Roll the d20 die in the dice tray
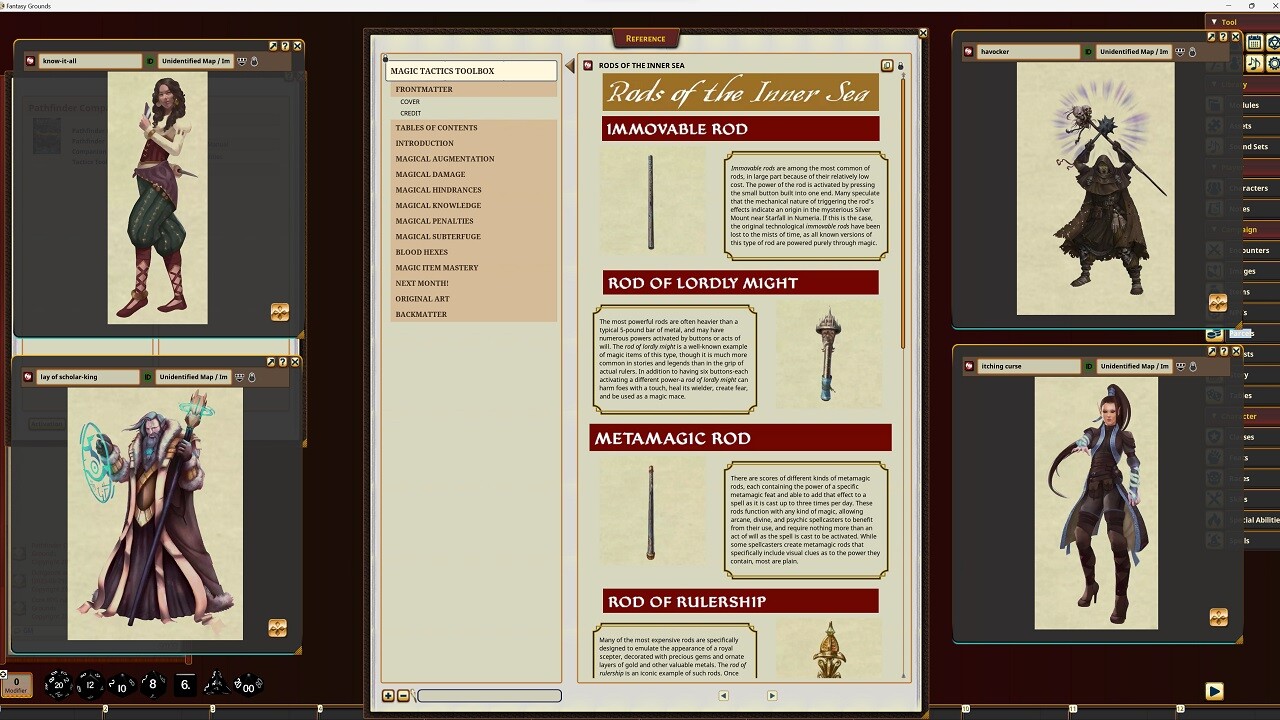Image resolution: width=1280 pixels, height=720 pixels. click(60, 685)
